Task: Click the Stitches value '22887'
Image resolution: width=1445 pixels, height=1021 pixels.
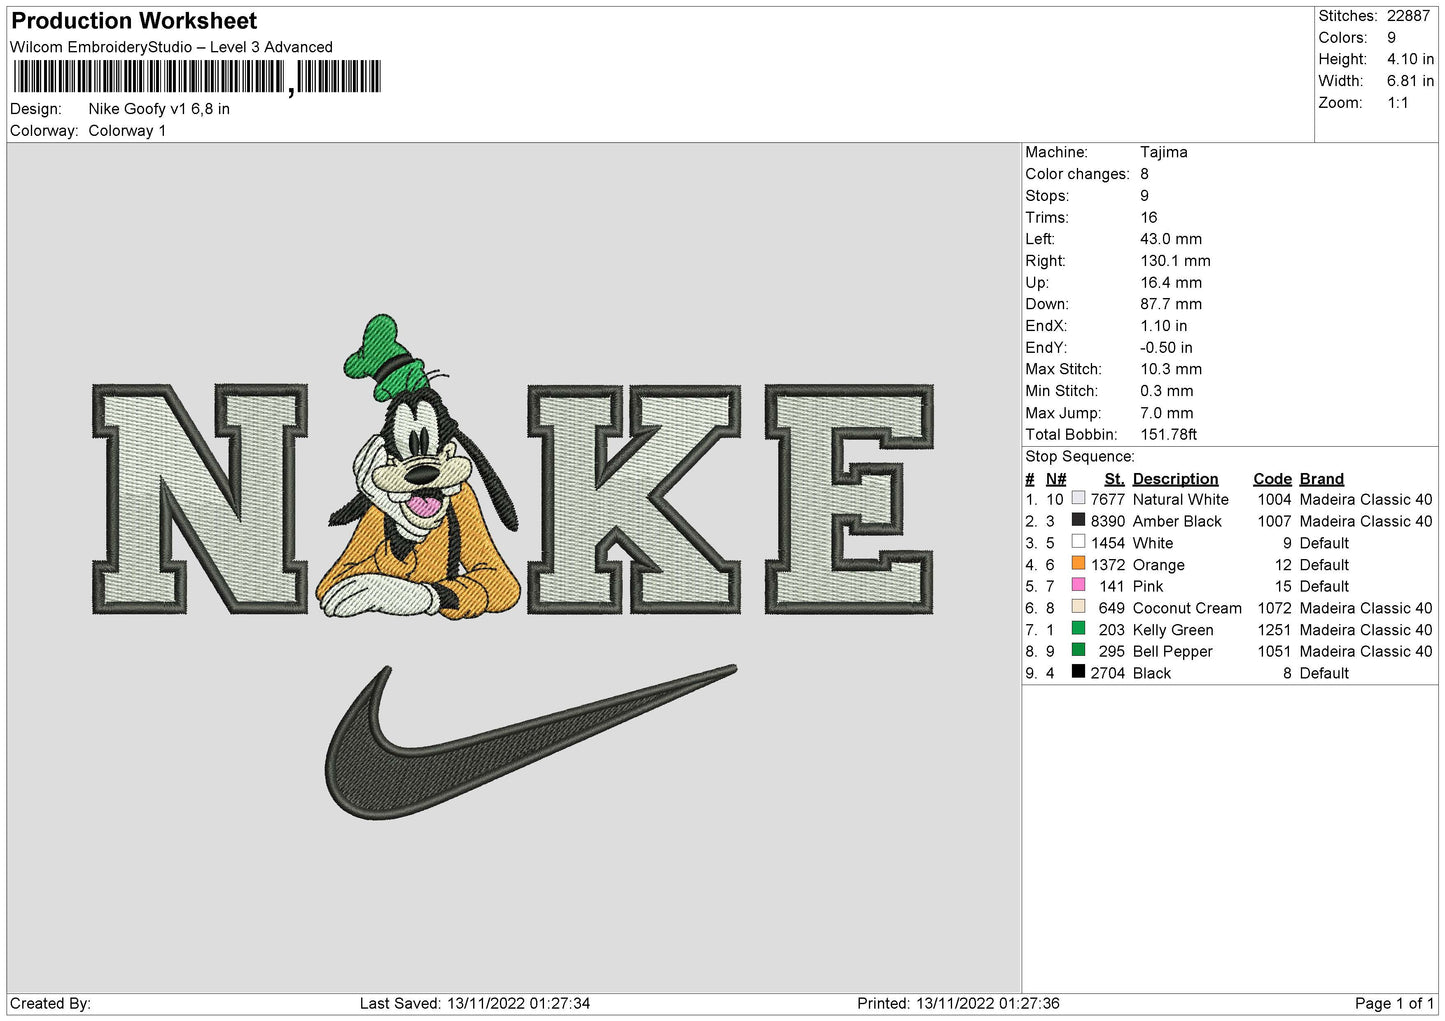Action: click(1408, 16)
